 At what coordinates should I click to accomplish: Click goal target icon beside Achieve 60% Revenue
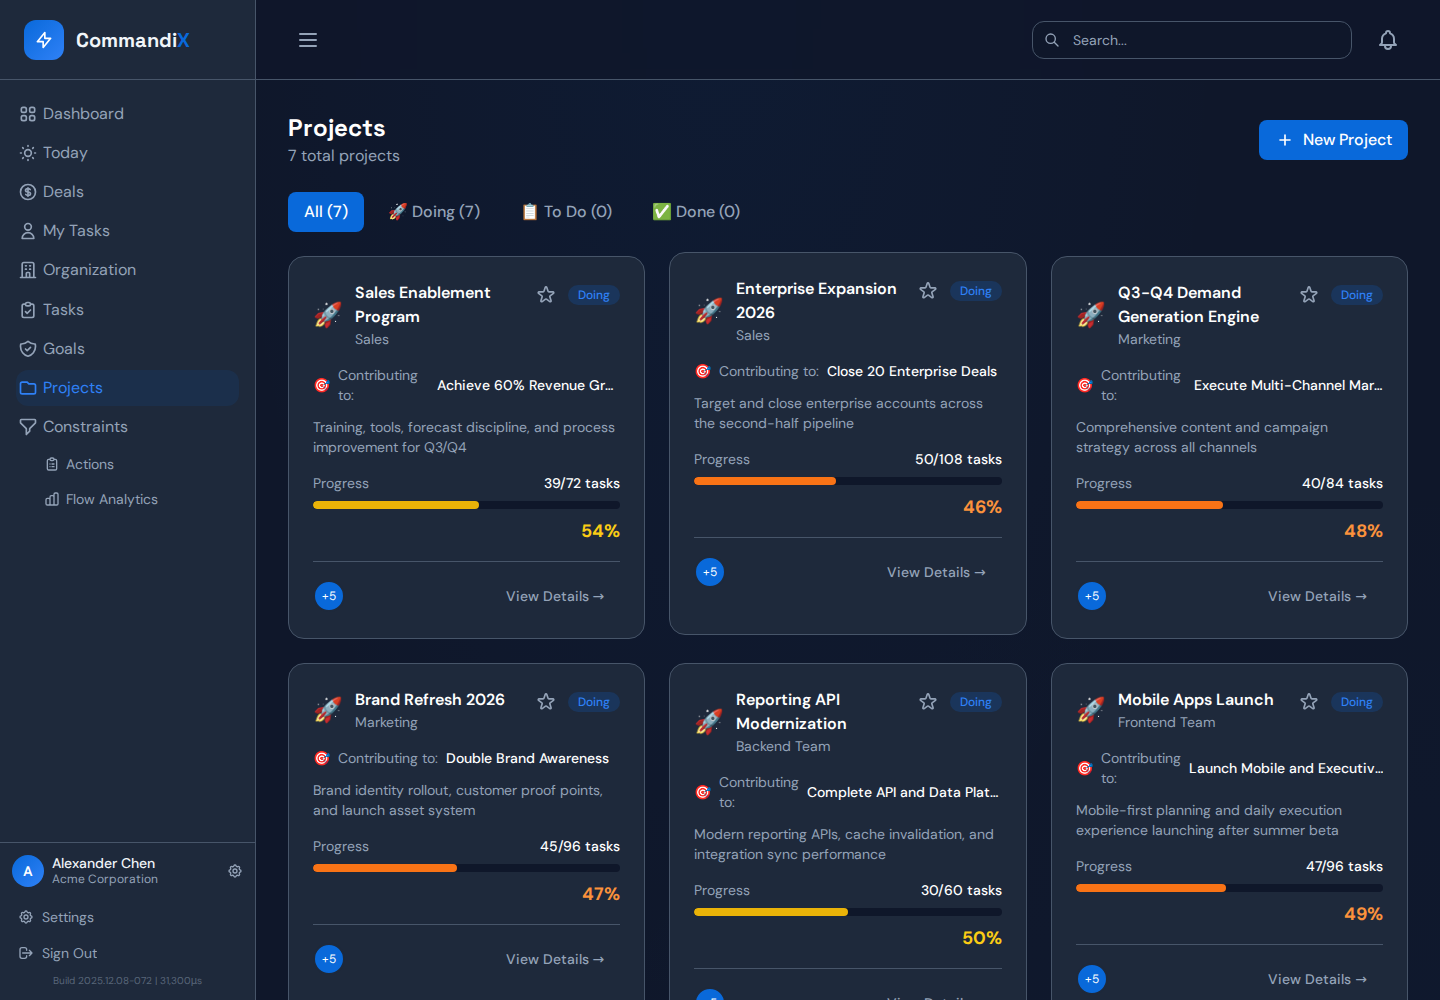[x=322, y=385]
